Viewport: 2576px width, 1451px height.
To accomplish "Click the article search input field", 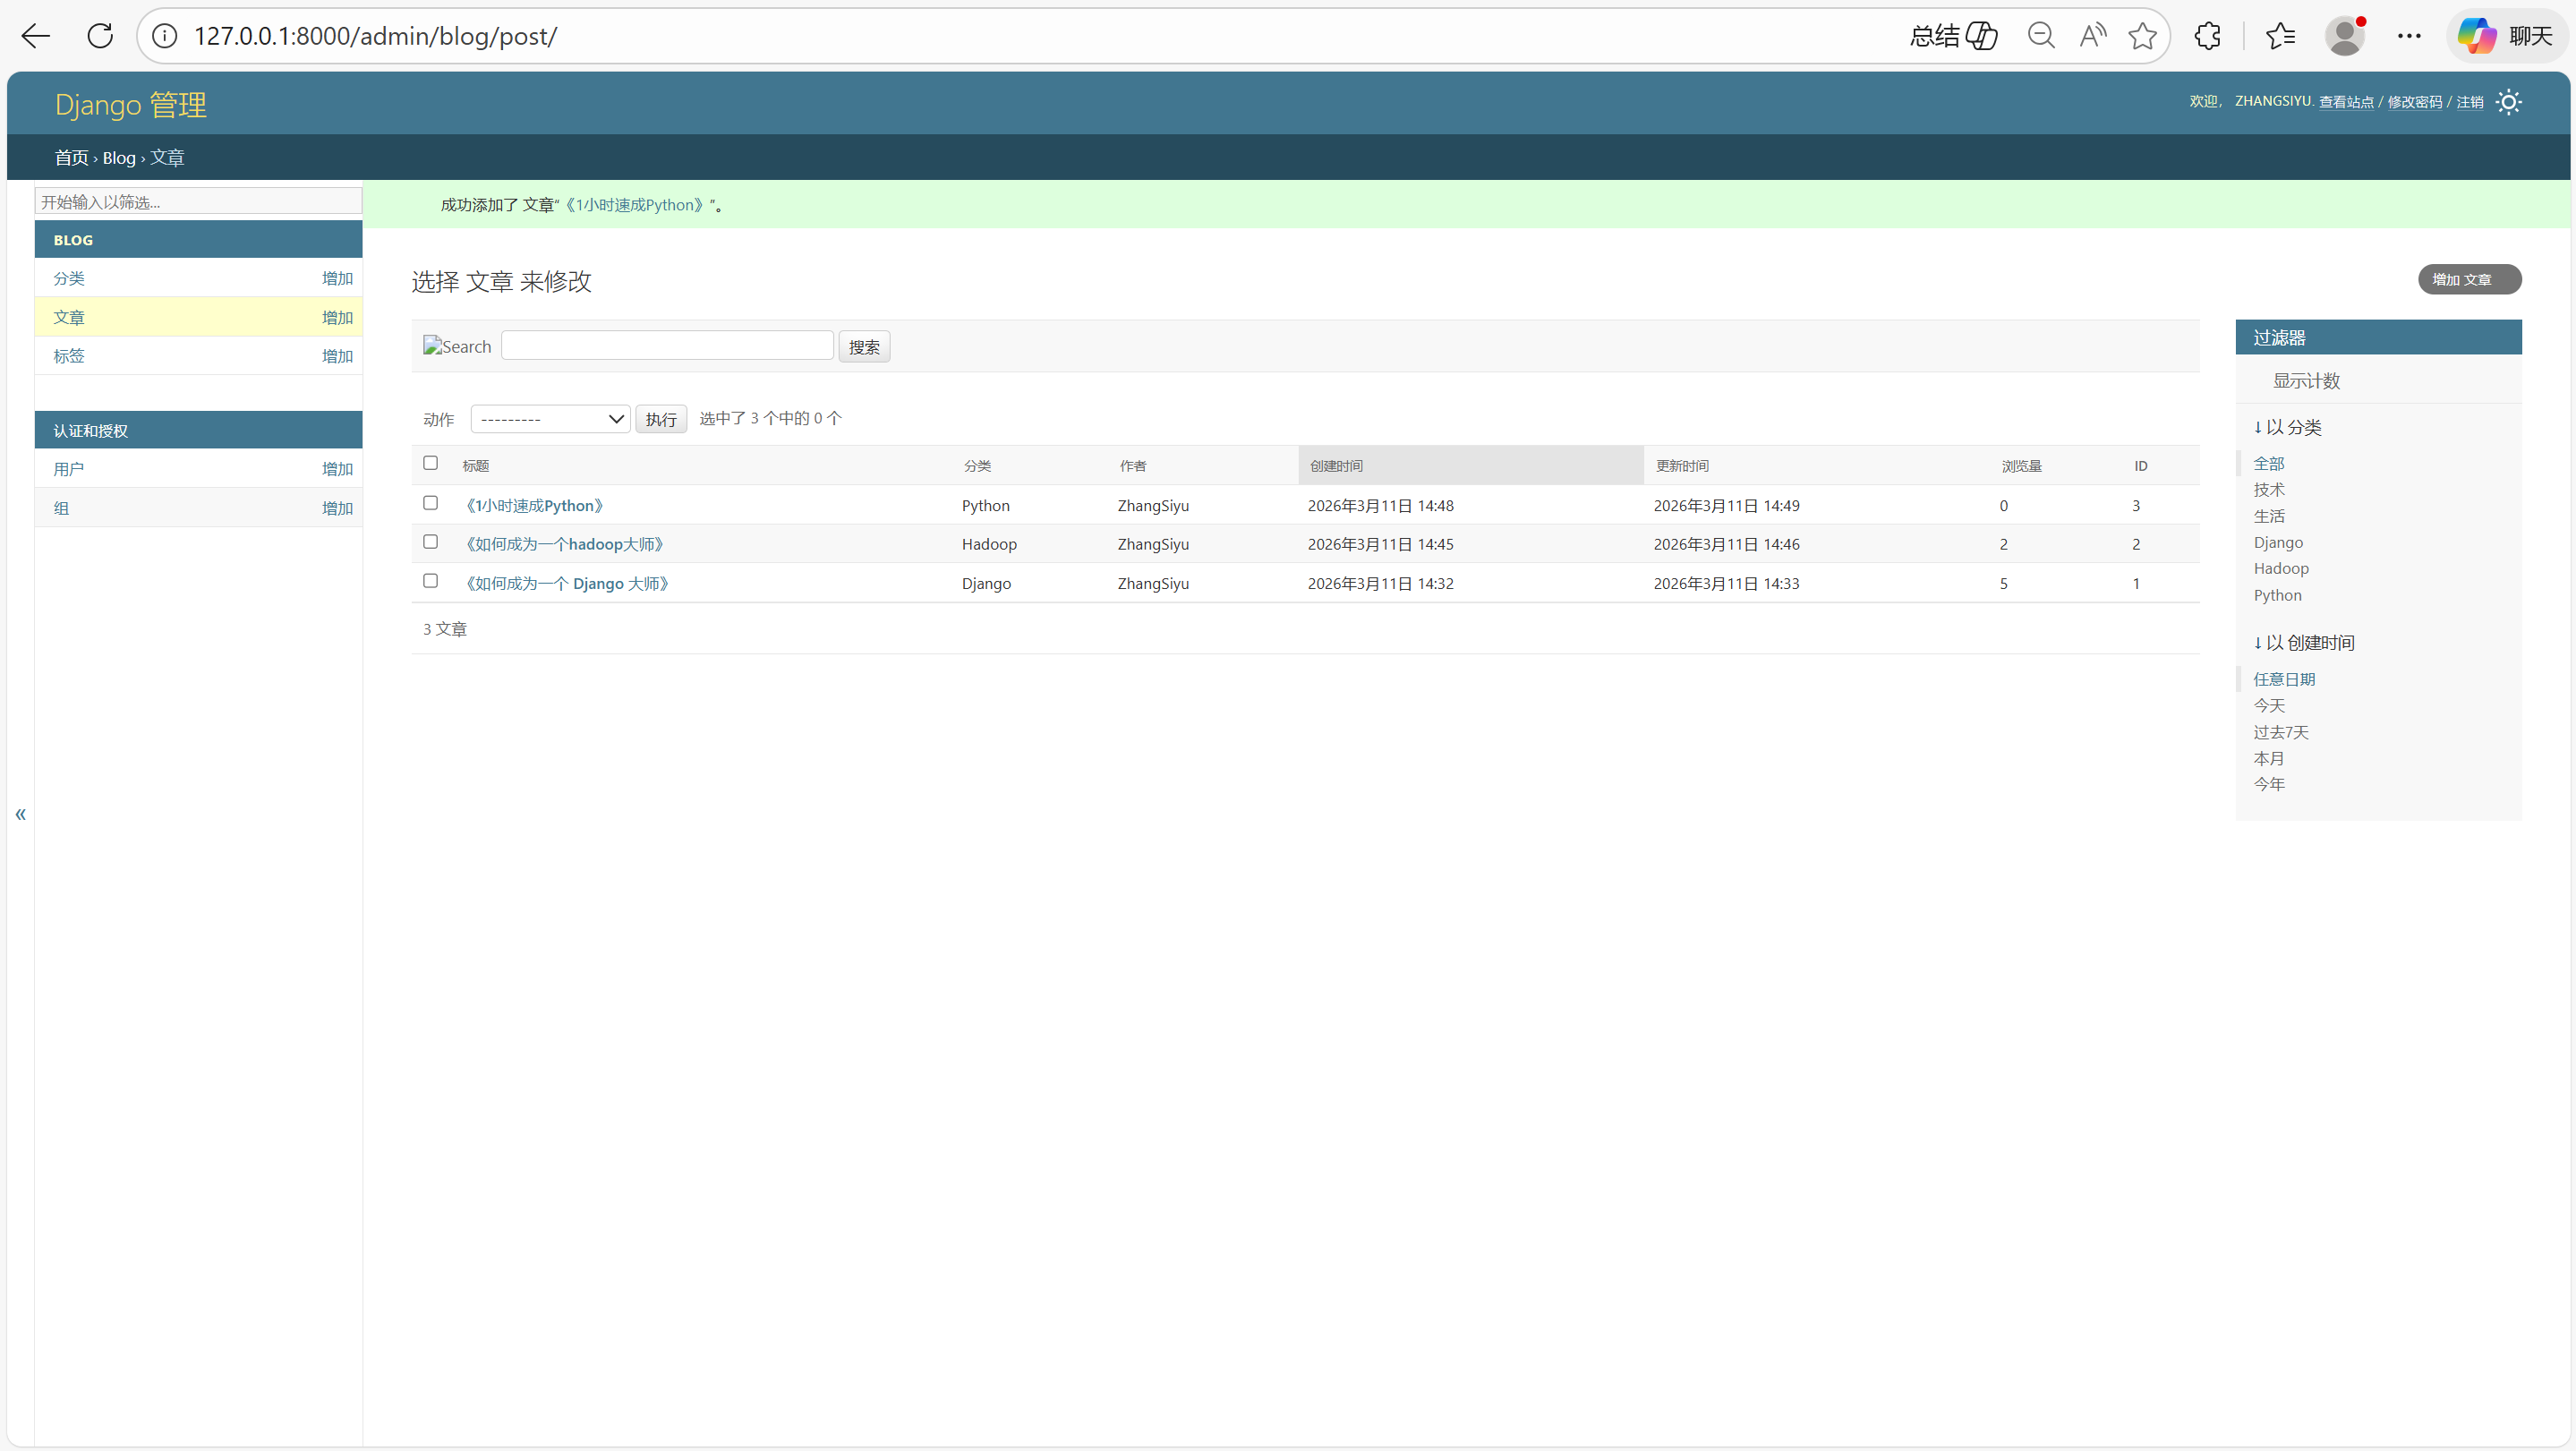I will tap(667, 346).
